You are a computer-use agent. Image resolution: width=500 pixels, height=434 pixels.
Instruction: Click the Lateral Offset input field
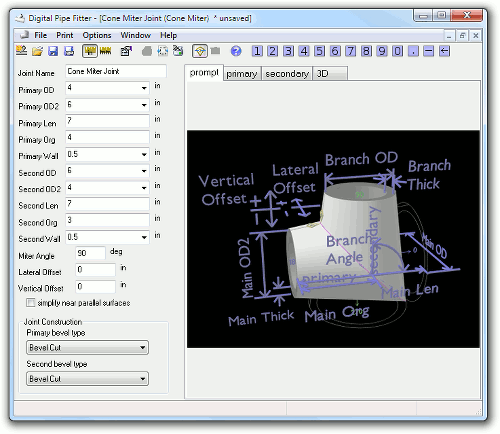pos(96,270)
